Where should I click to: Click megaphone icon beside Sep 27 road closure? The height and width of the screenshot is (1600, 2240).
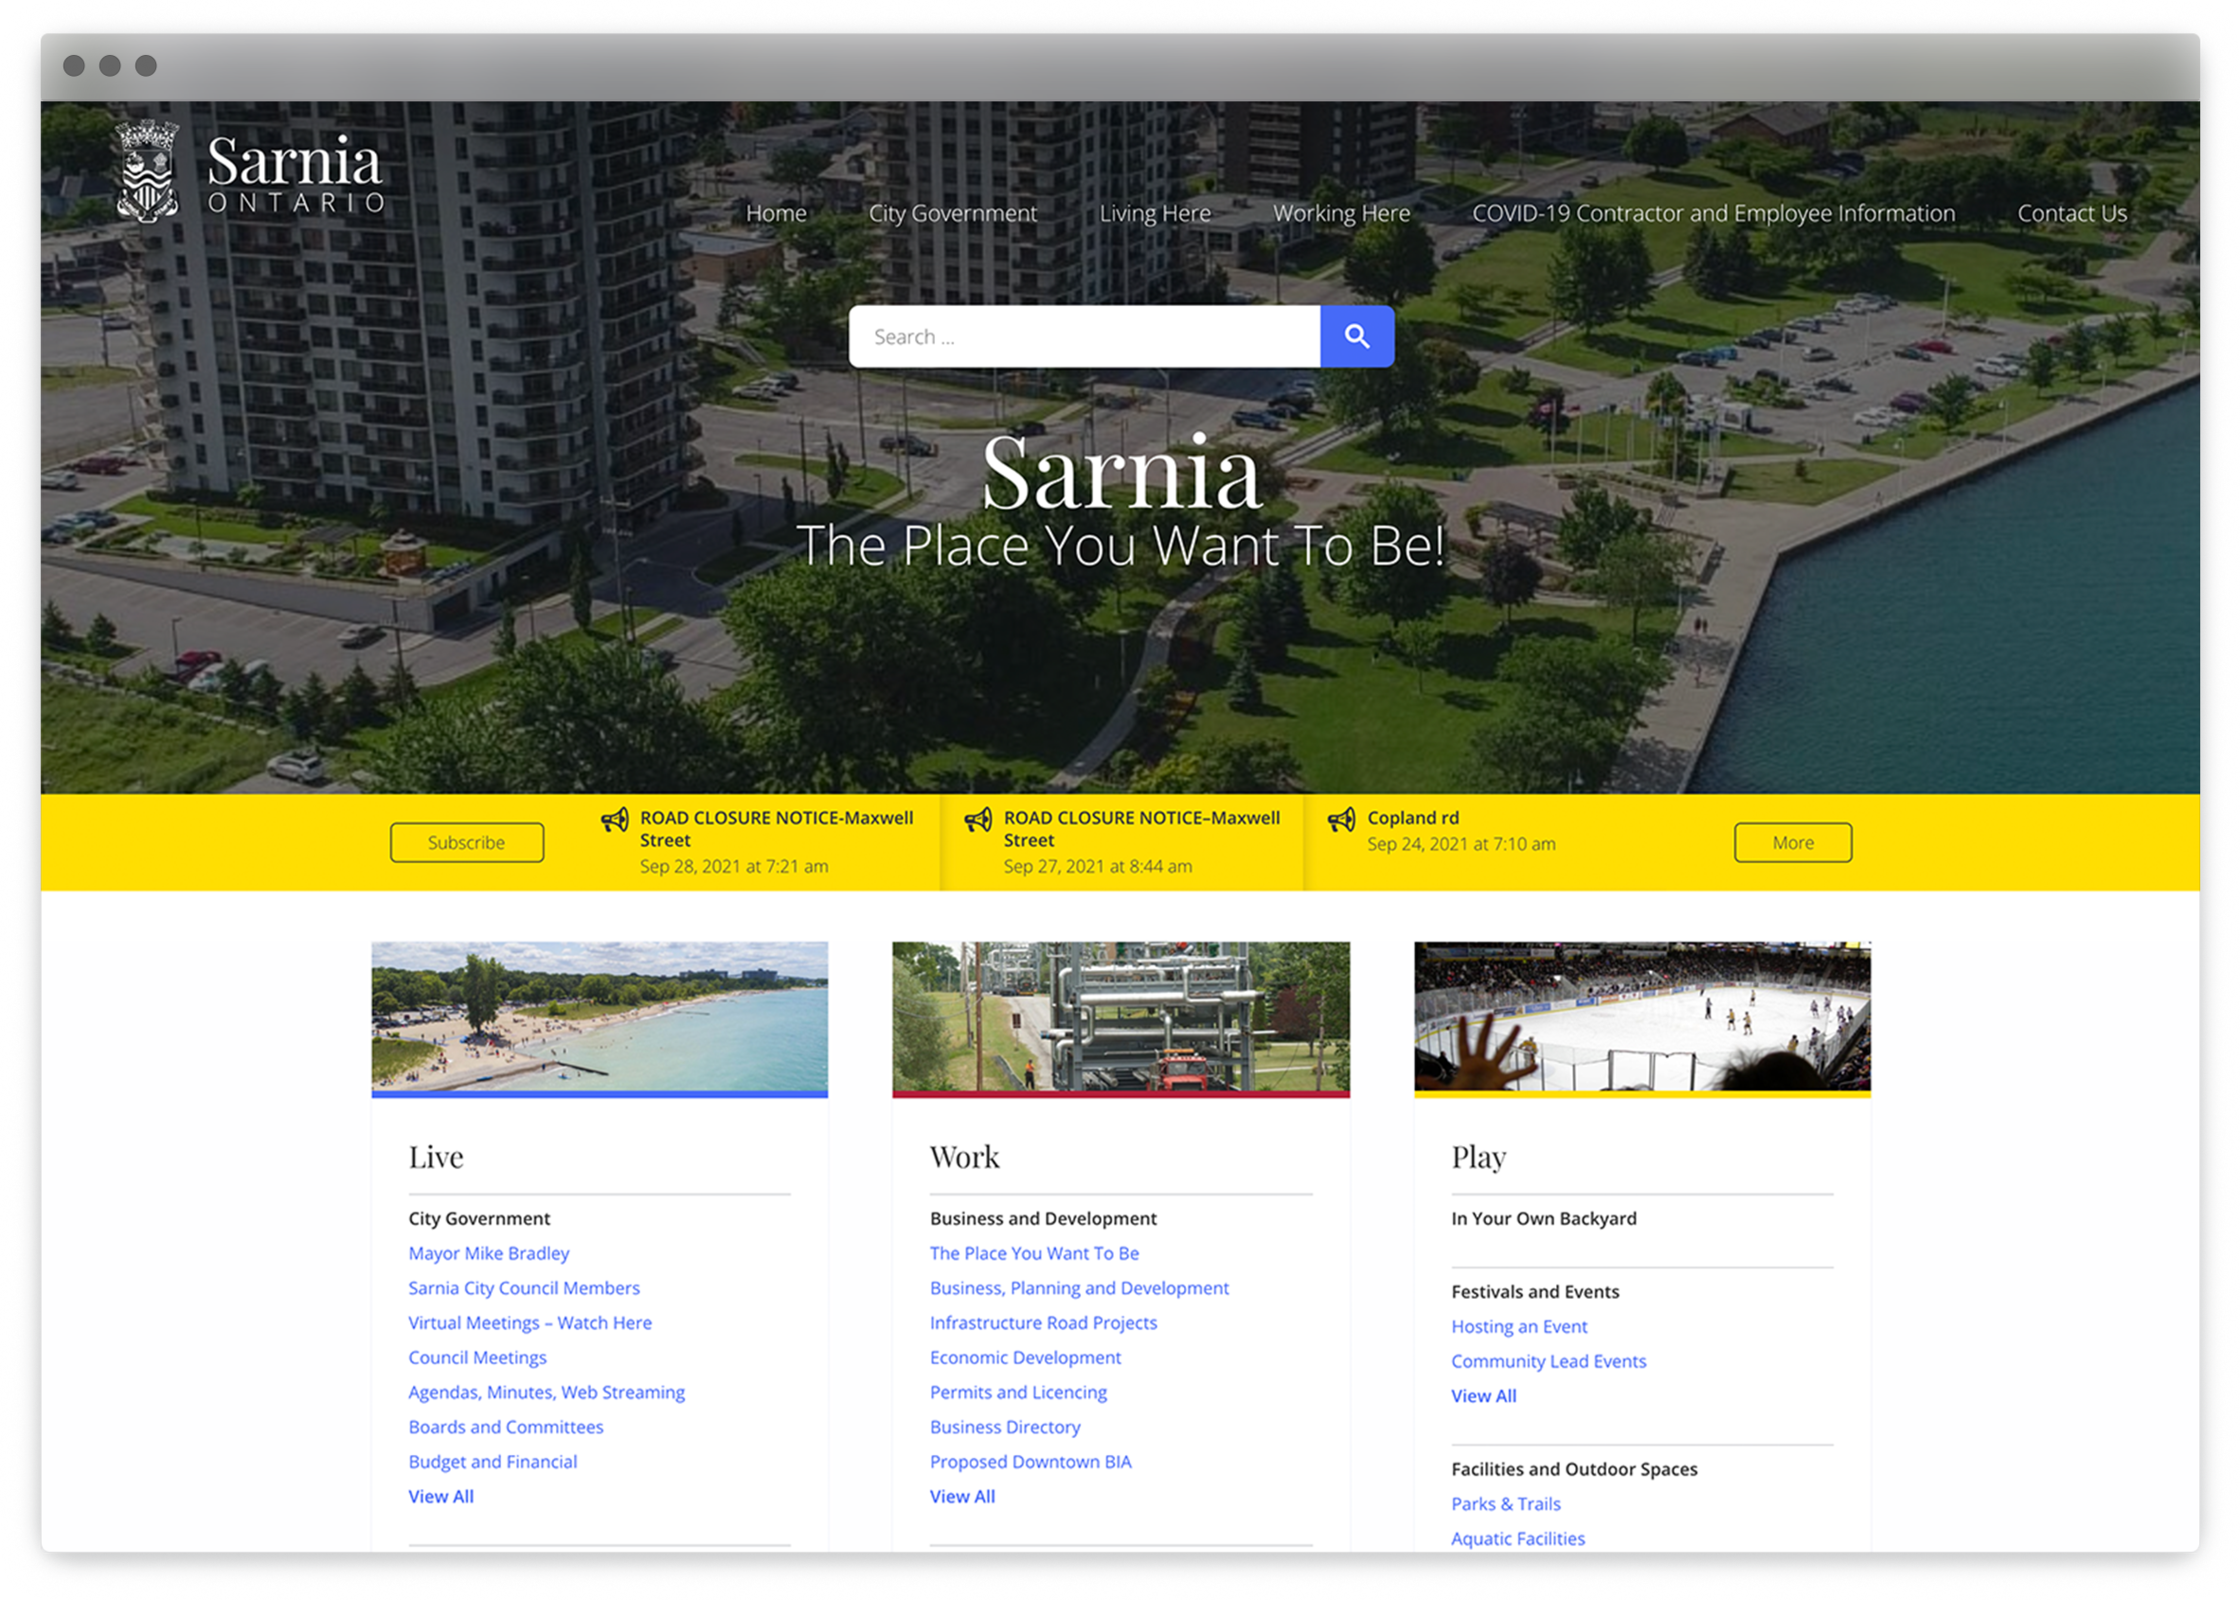click(977, 820)
